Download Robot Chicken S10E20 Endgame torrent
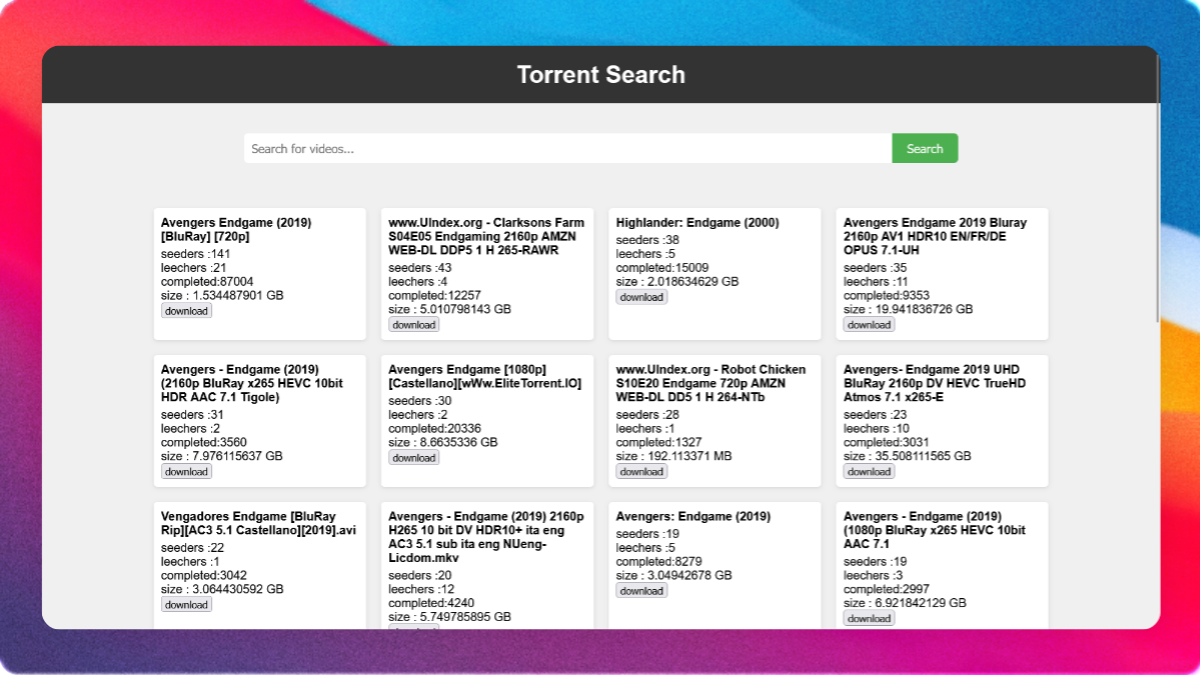 click(642, 472)
